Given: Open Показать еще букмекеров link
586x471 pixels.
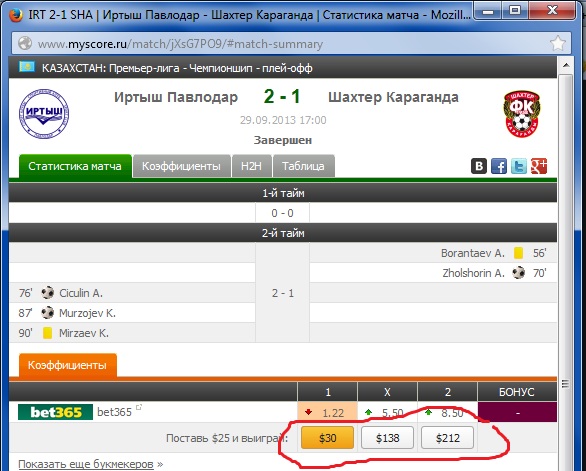Looking at the screenshot, I should [x=86, y=464].
